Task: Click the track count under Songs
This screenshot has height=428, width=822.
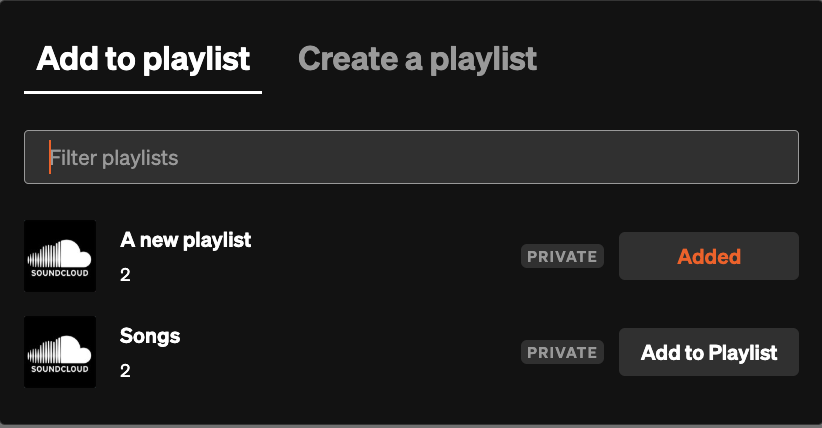Action: tap(125, 371)
